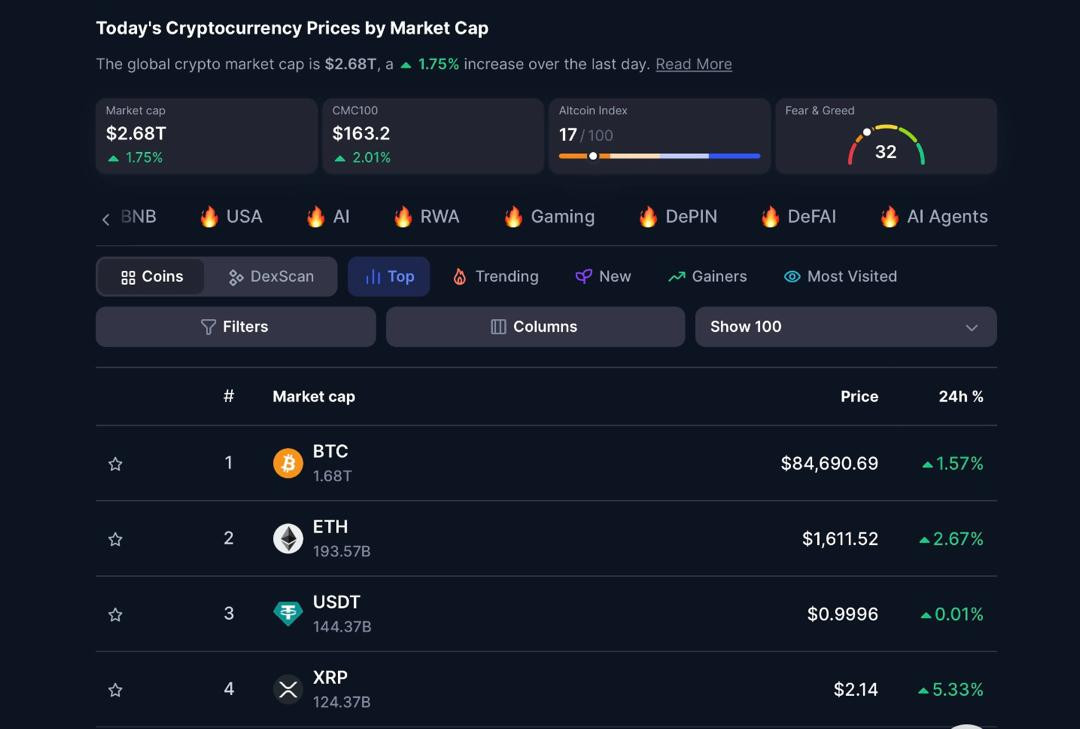
Task: Click the Ethereum coin logo
Action: [288, 539]
